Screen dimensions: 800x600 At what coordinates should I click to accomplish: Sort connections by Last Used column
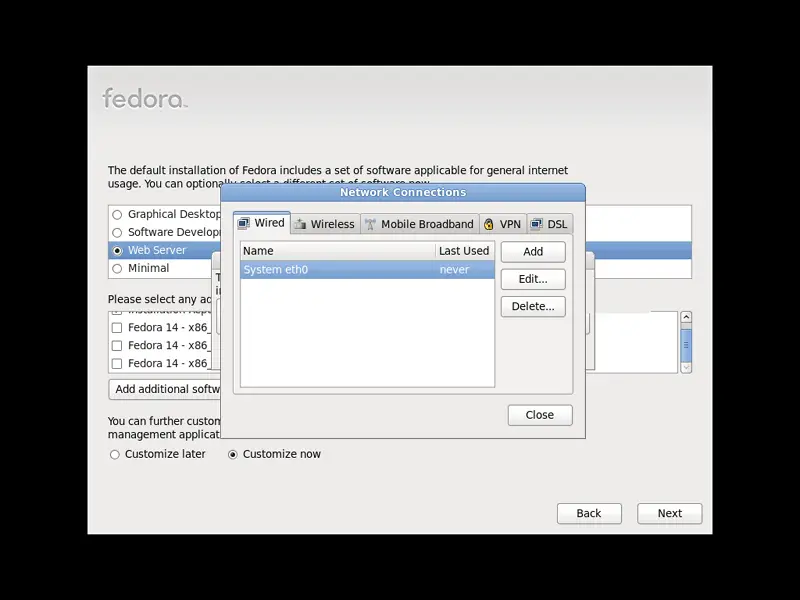point(464,251)
